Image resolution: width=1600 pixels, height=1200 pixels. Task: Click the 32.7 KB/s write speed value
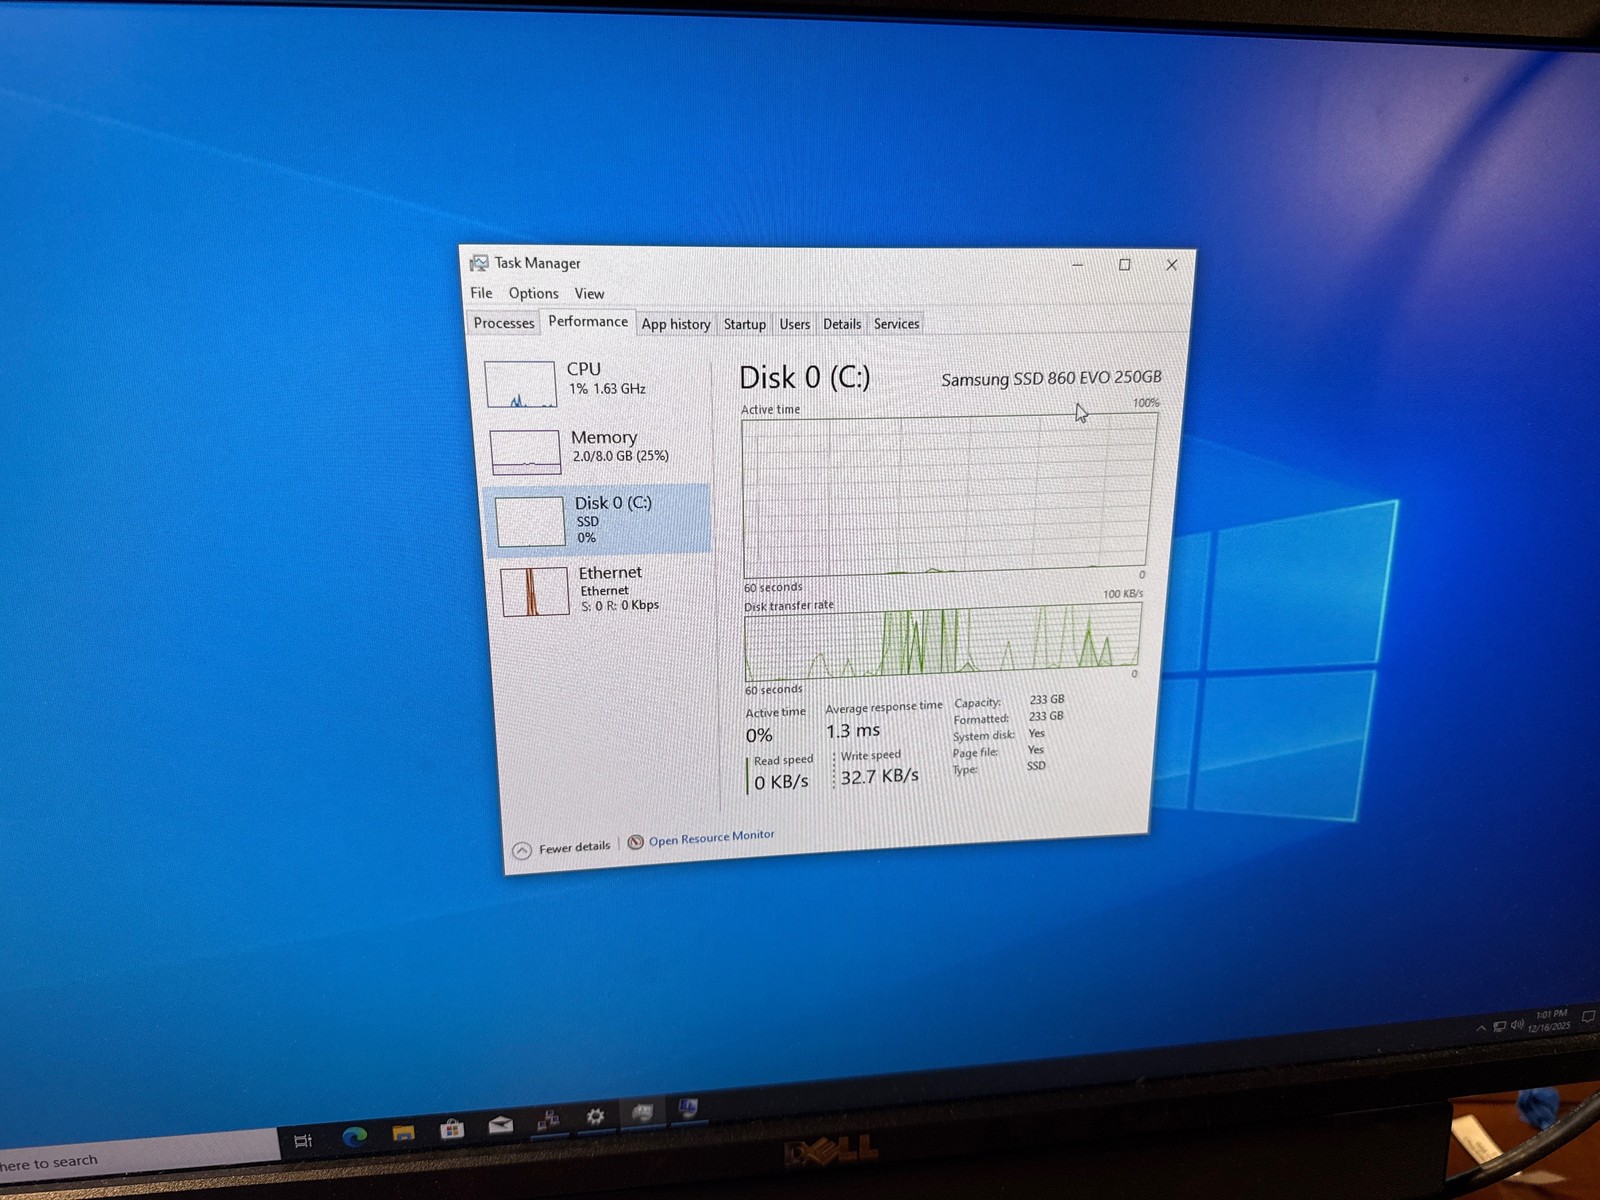tap(879, 776)
